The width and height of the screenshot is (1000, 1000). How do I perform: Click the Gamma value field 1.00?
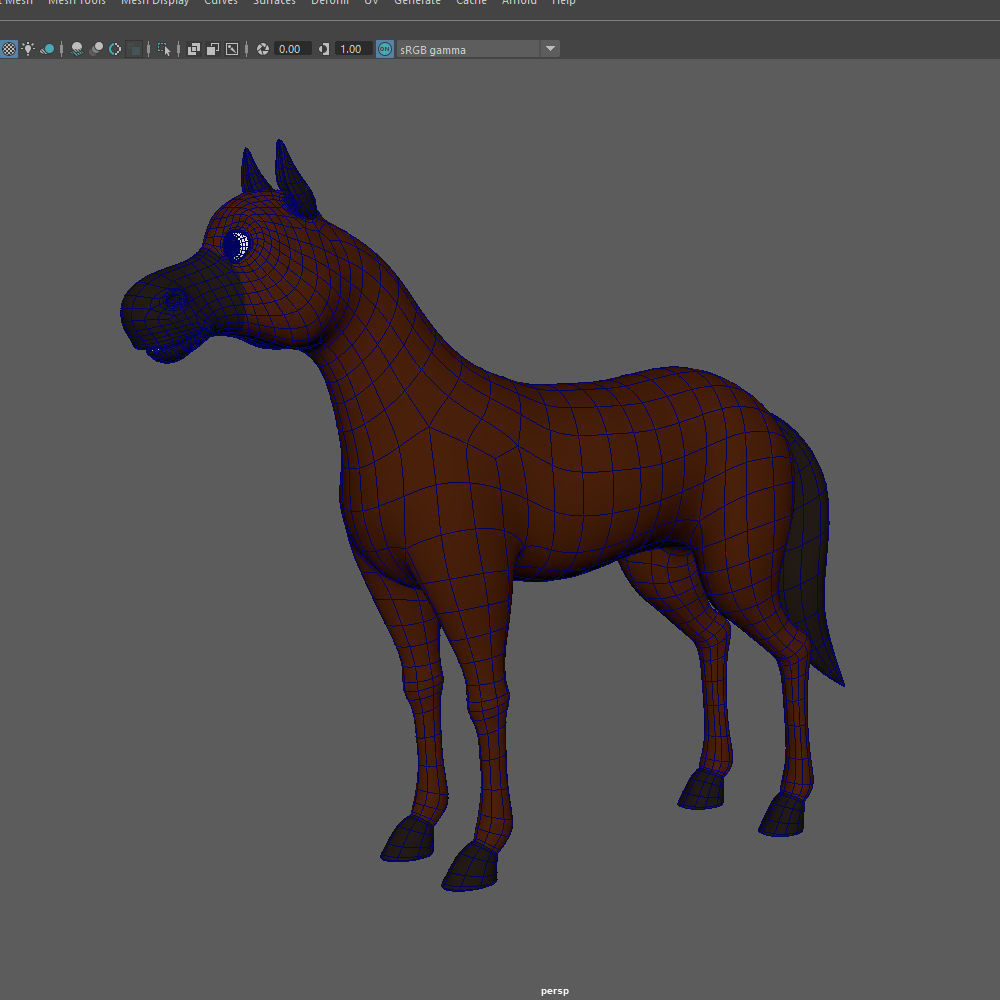(x=354, y=49)
